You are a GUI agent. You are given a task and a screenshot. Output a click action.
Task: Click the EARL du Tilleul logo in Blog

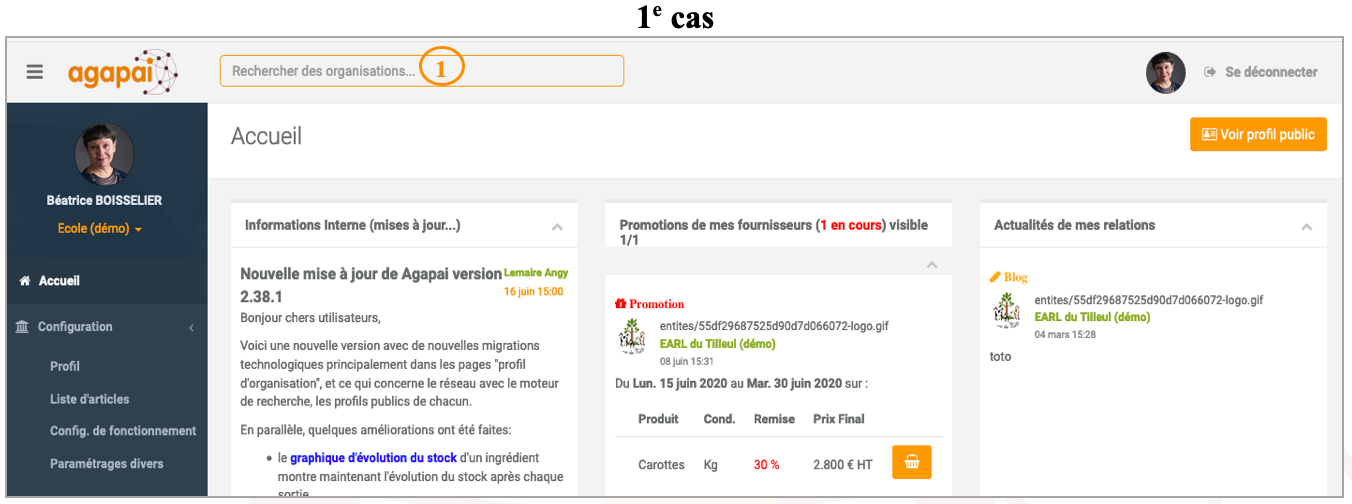click(1007, 310)
